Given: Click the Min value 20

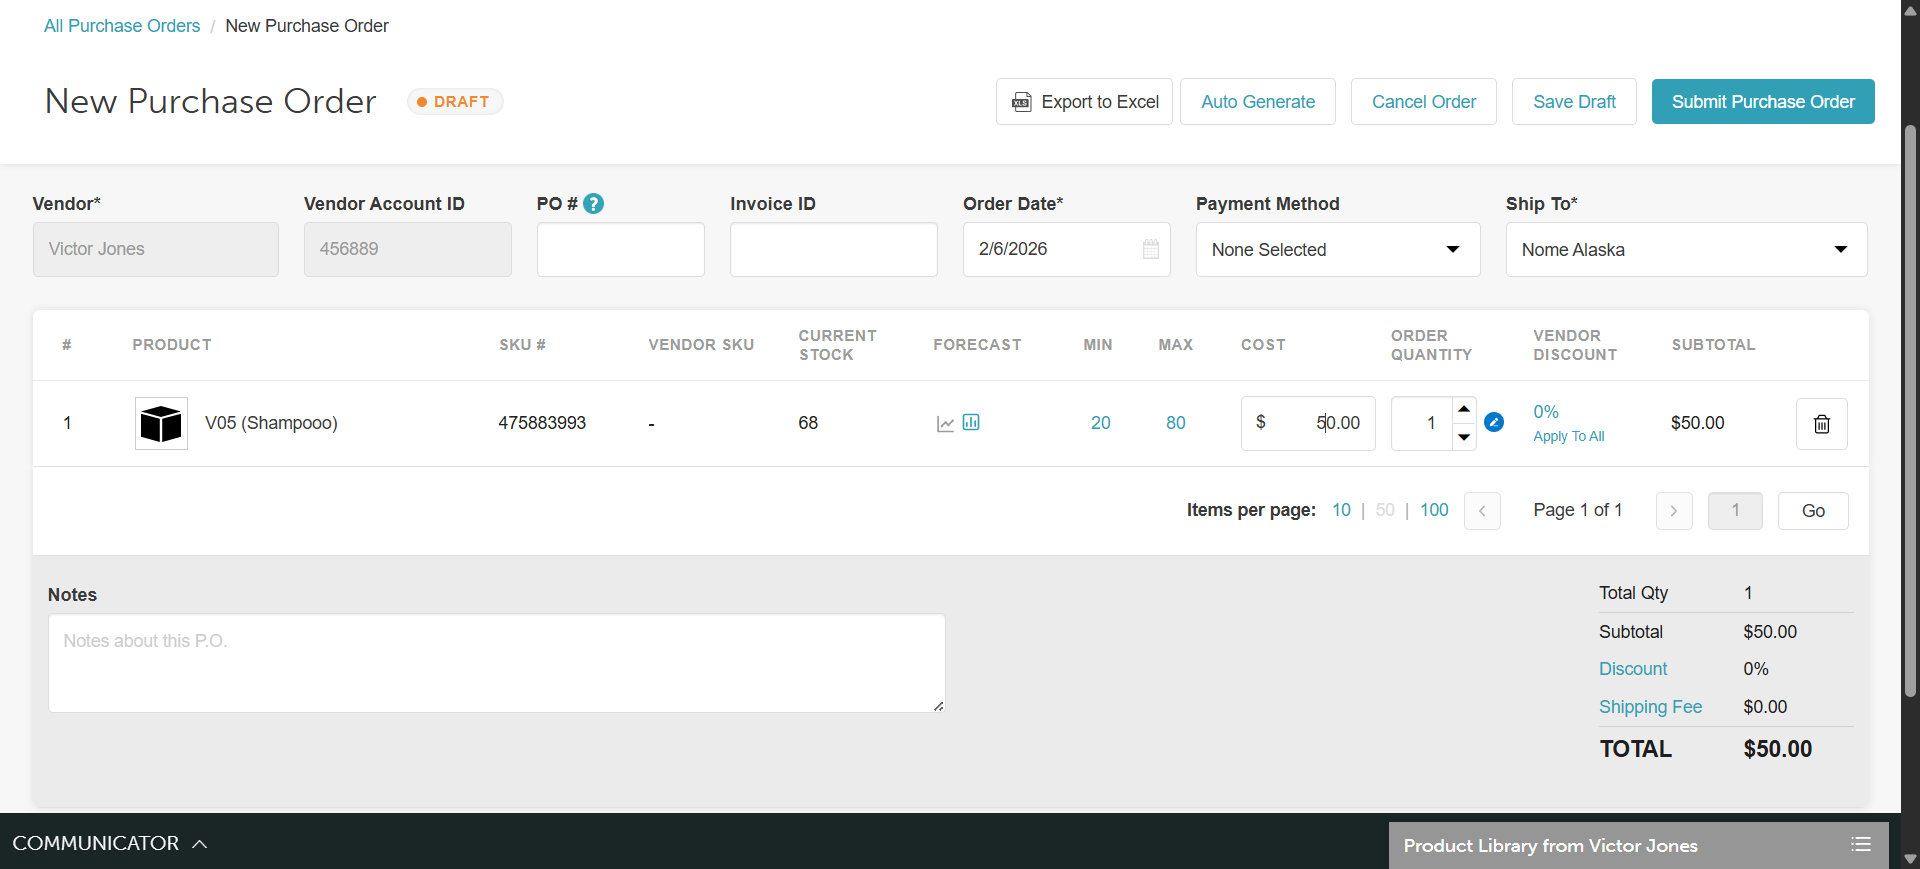Looking at the screenshot, I should coord(1100,423).
